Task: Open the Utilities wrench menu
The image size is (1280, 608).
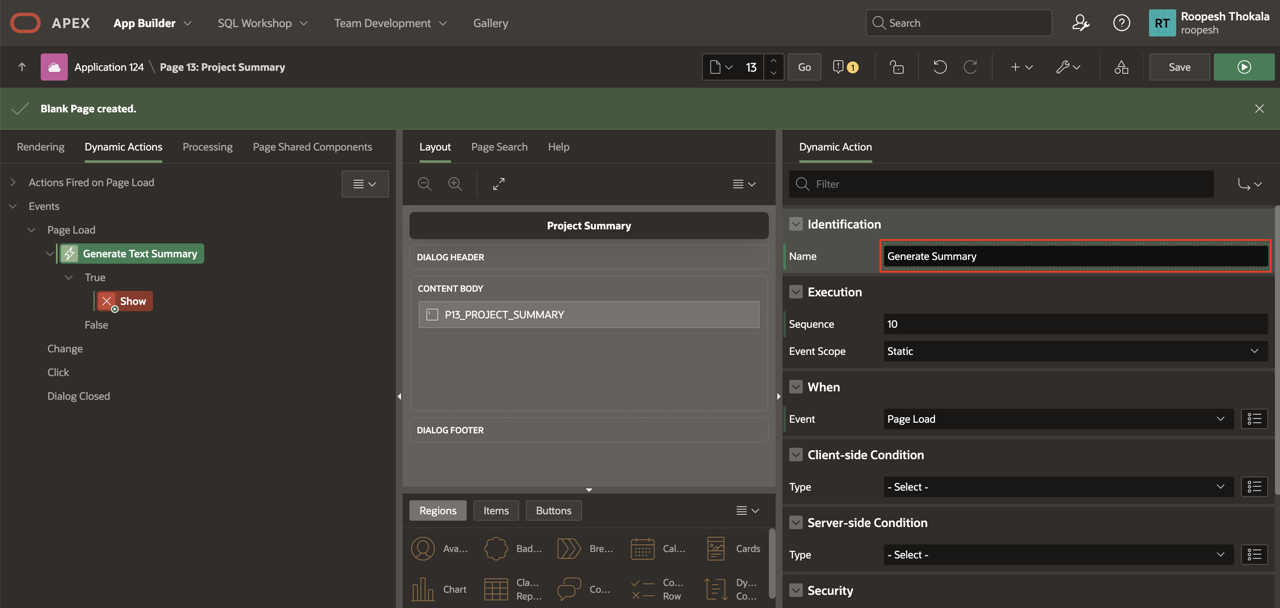Action: click(1068, 67)
